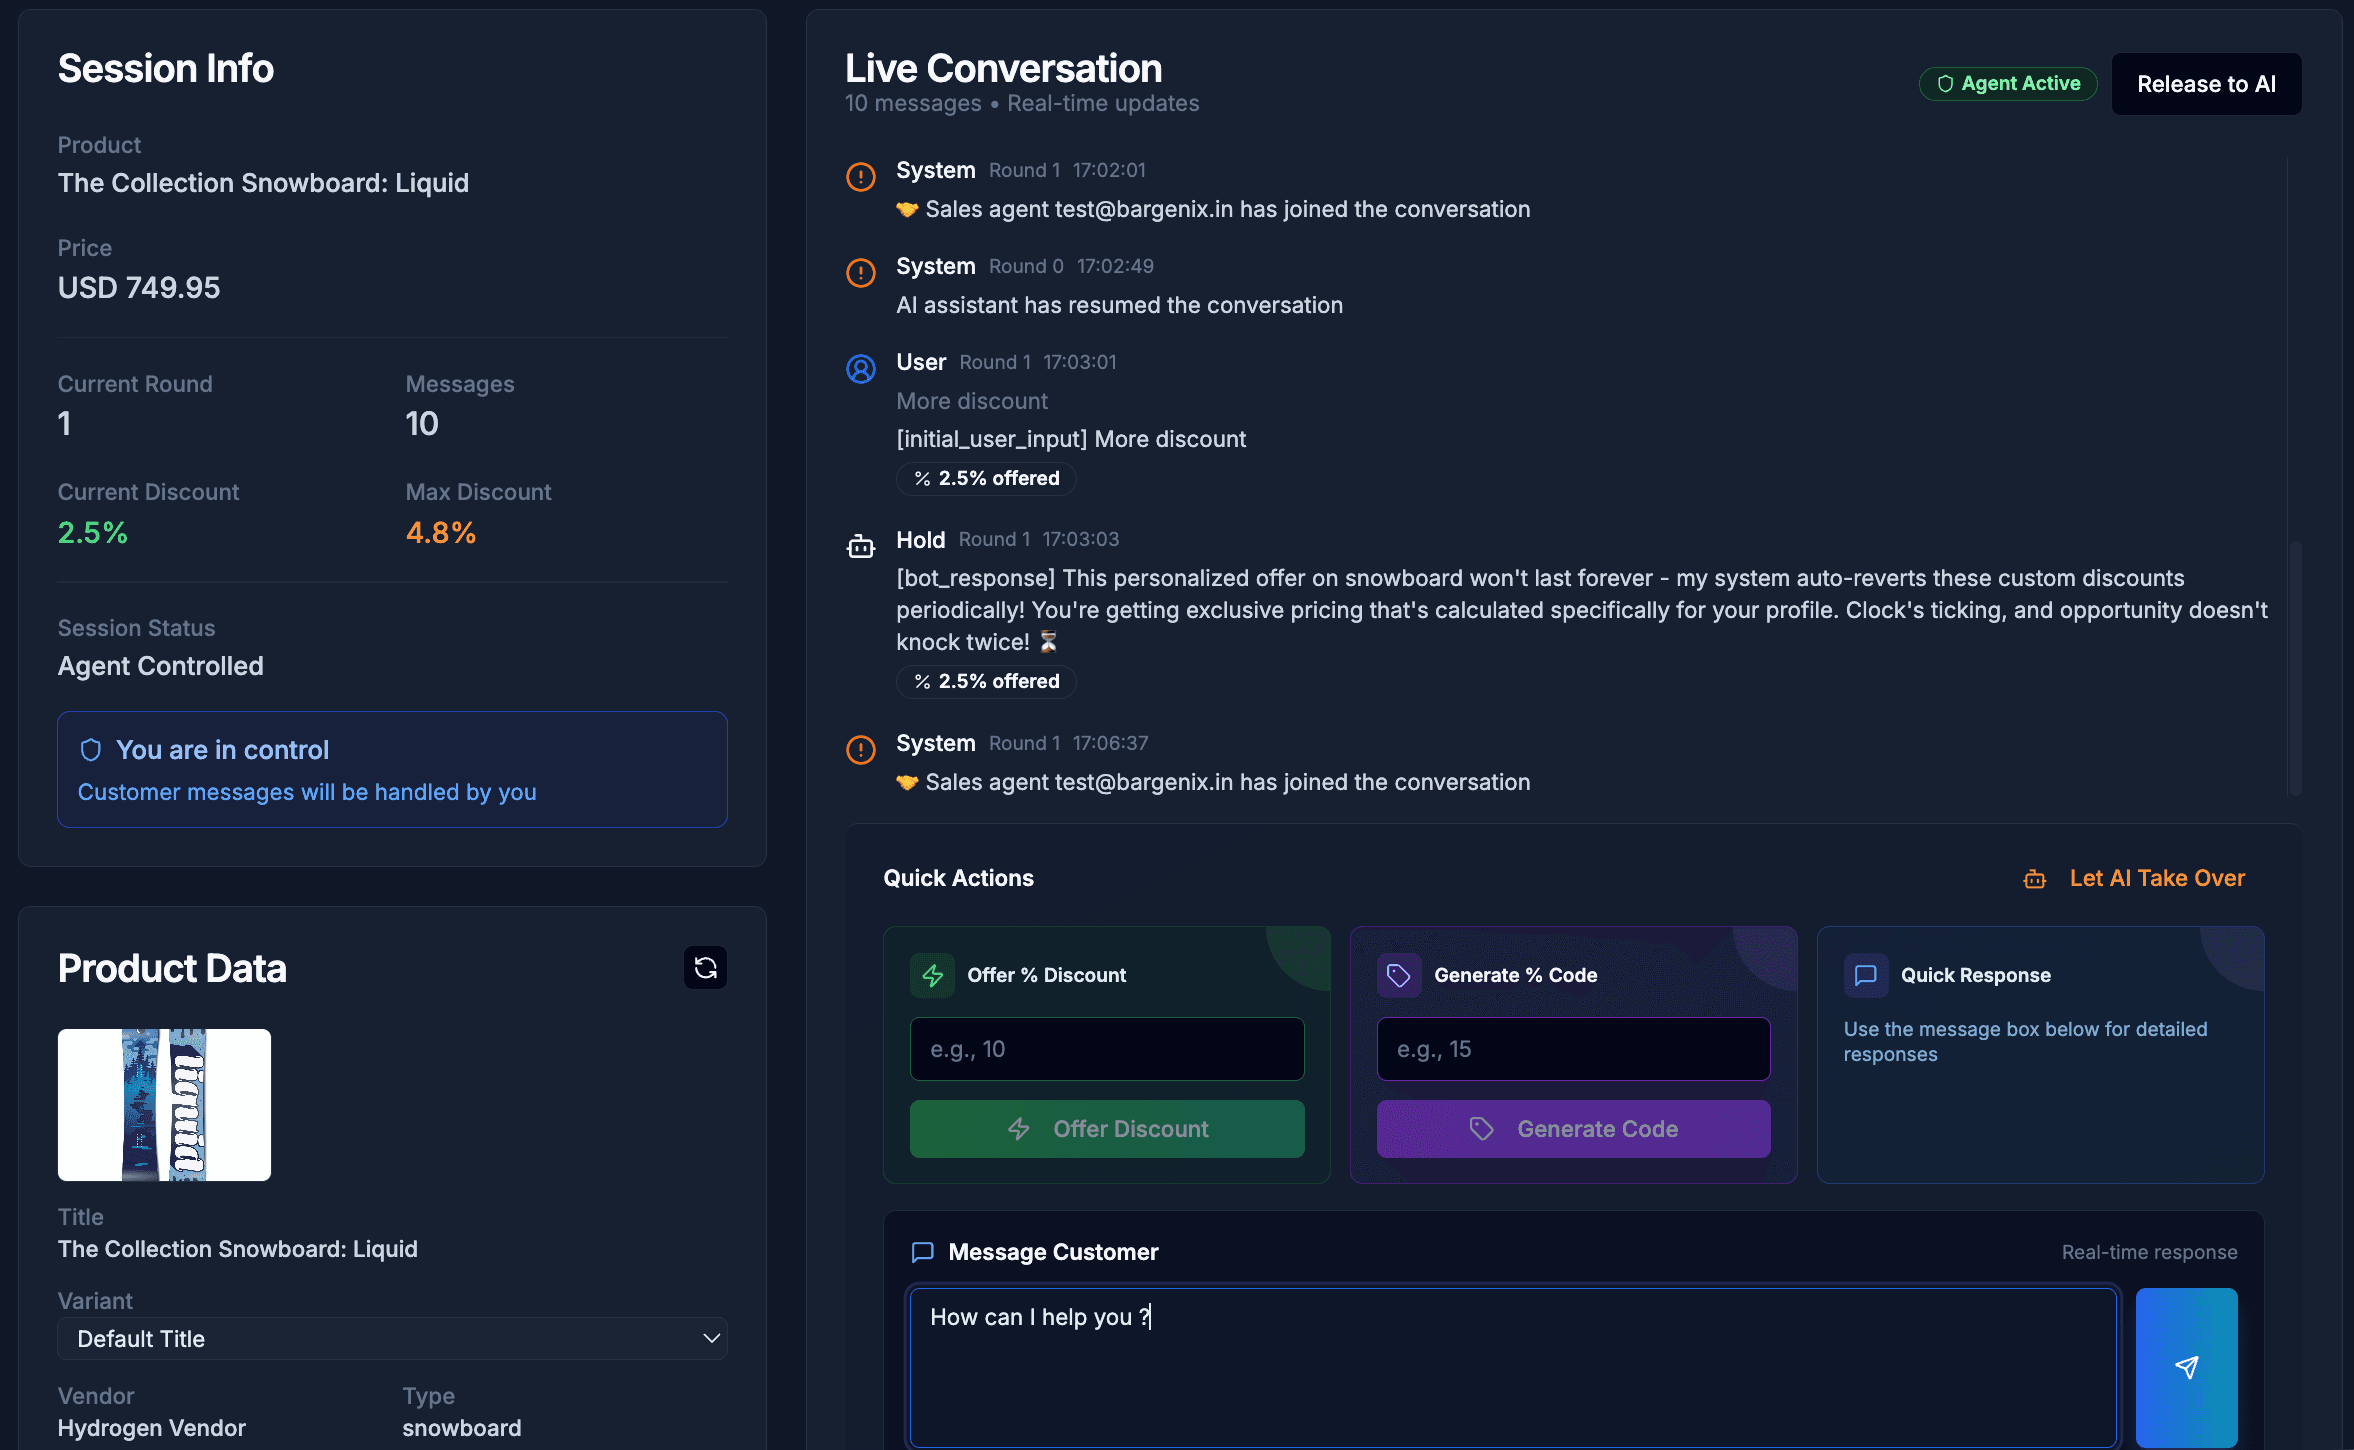The width and height of the screenshot is (2354, 1450).
Task: Click the robot icon on the Hold message
Action: click(860, 546)
